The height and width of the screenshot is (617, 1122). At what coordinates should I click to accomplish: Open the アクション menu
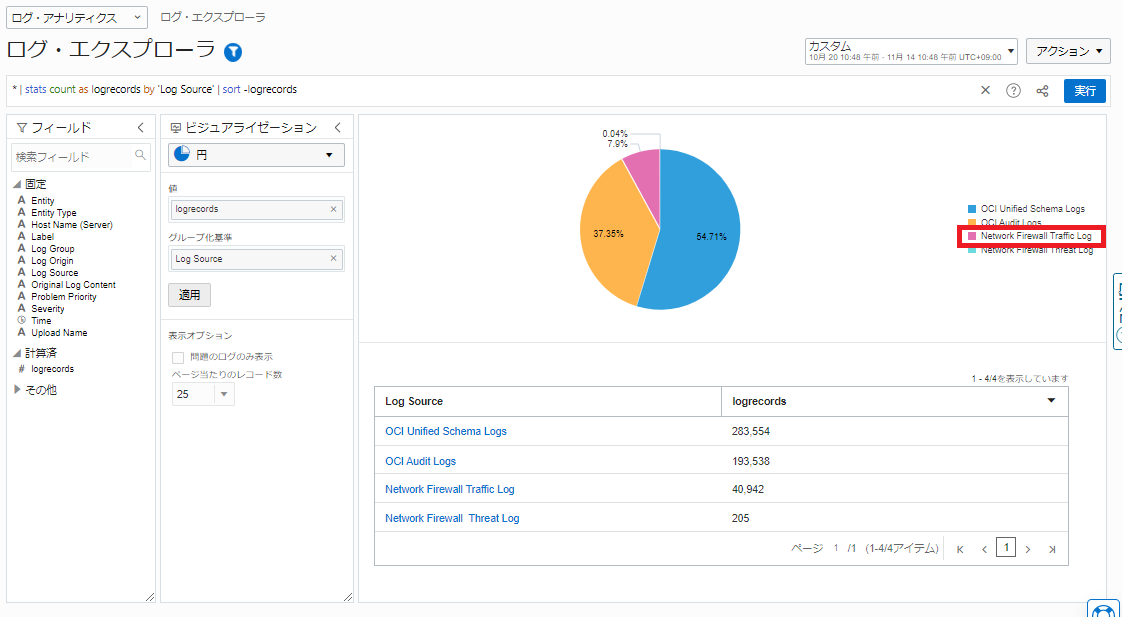1068,51
